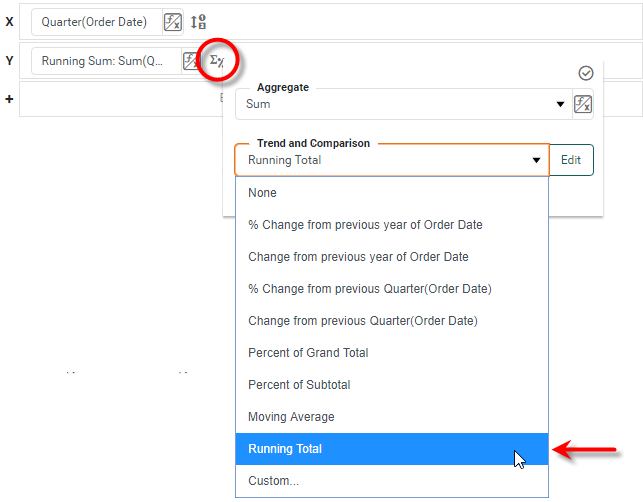Choose Percent of Grand Total
643x502 pixels.
pos(308,353)
